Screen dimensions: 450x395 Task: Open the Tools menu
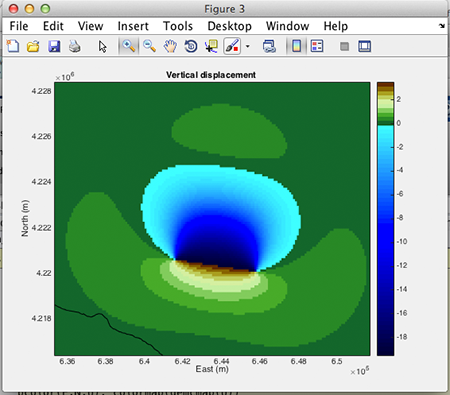[178, 26]
